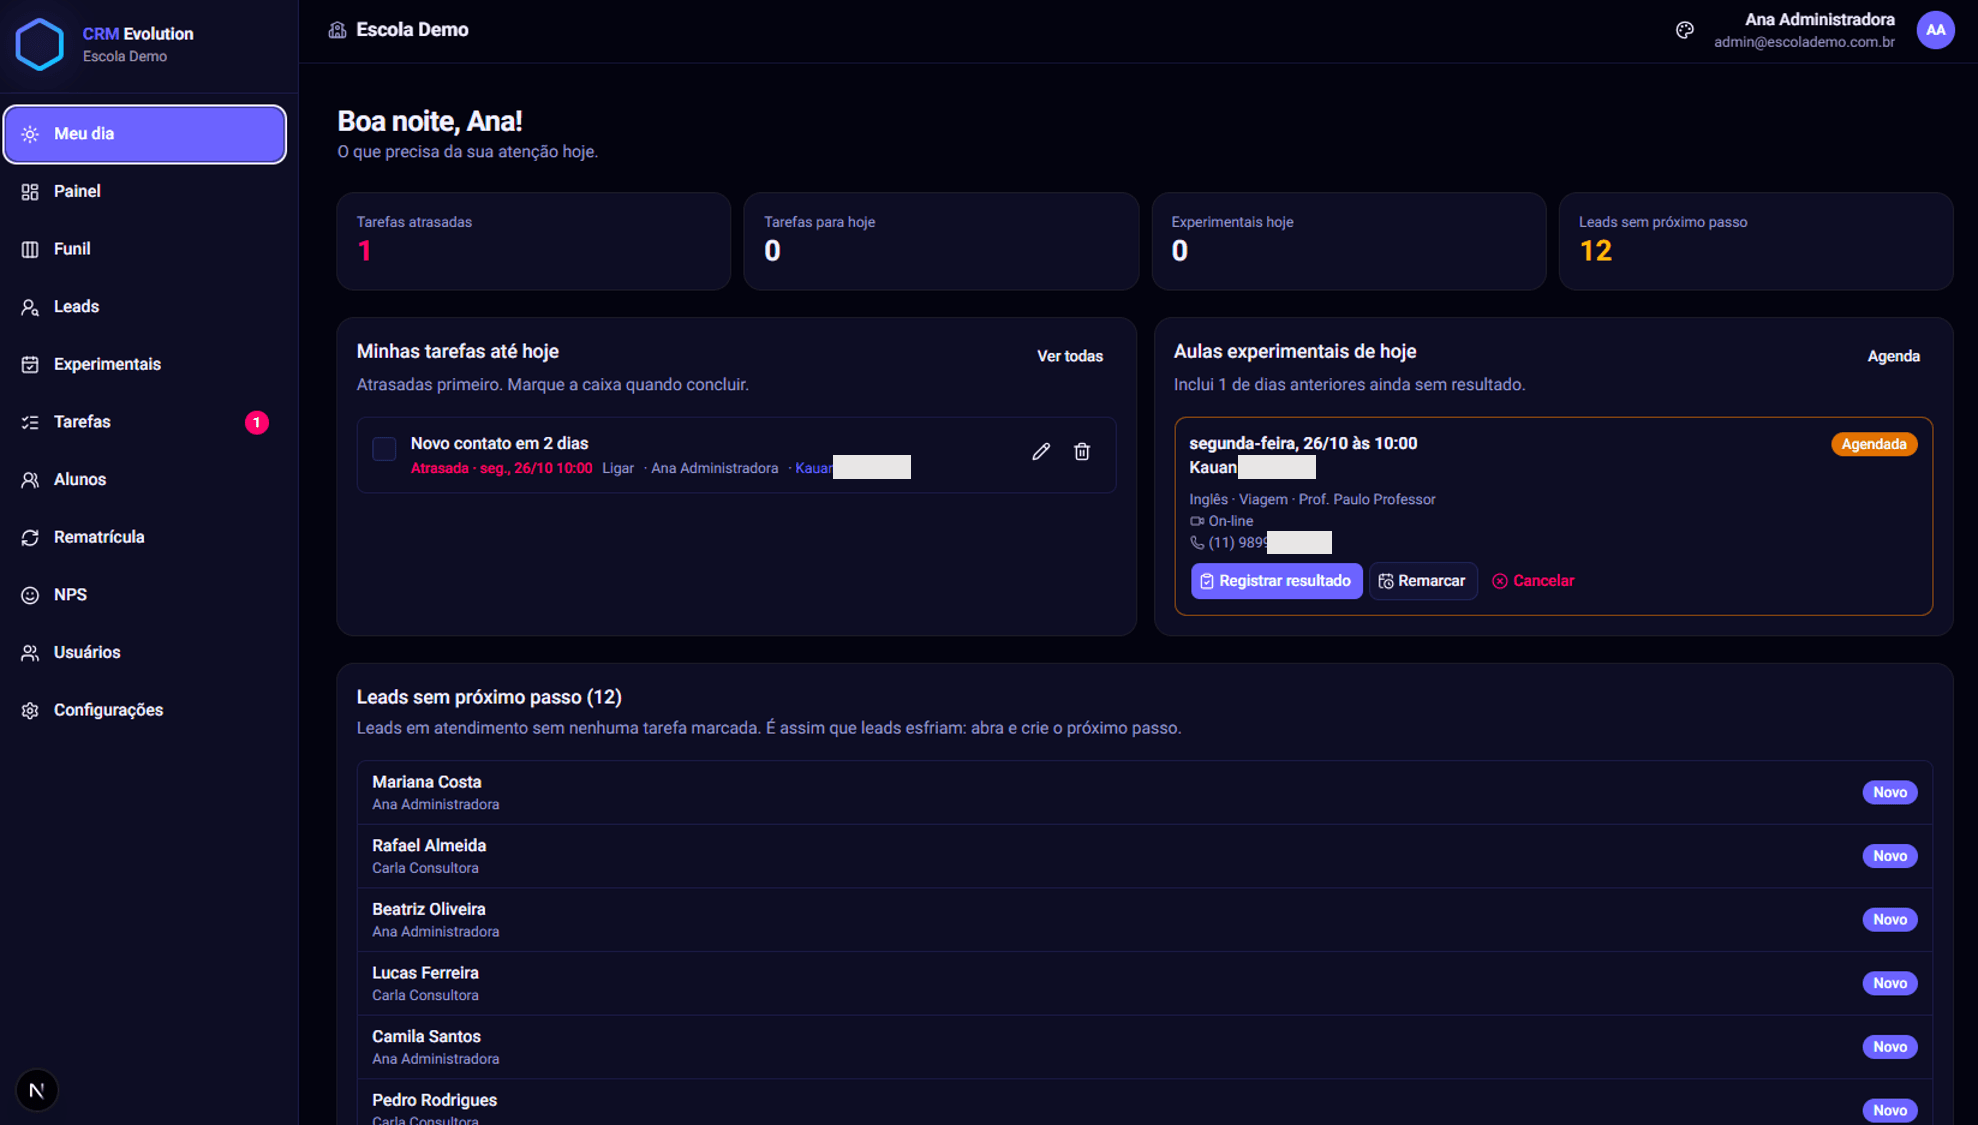Click the Tarefas red badge counter

coord(257,422)
